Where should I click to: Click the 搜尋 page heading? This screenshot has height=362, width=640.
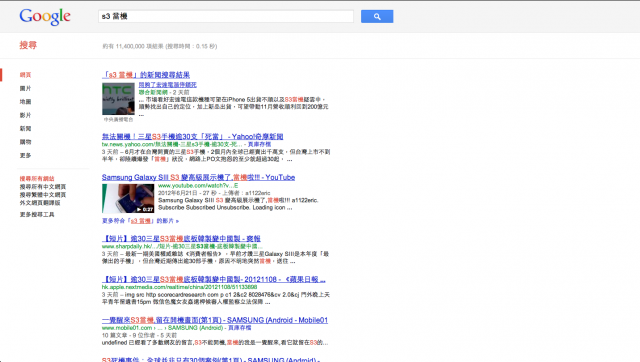click(28, 45)
